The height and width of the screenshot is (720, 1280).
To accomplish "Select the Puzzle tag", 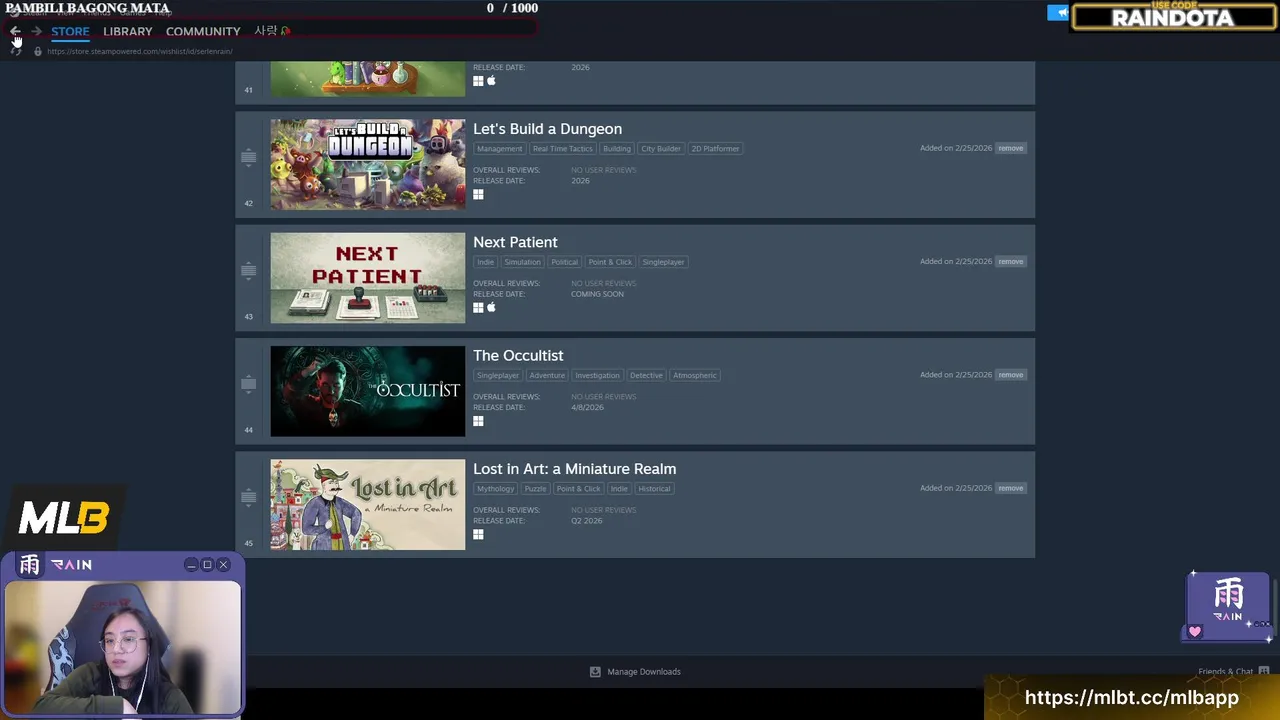I will tap(536, 489).
